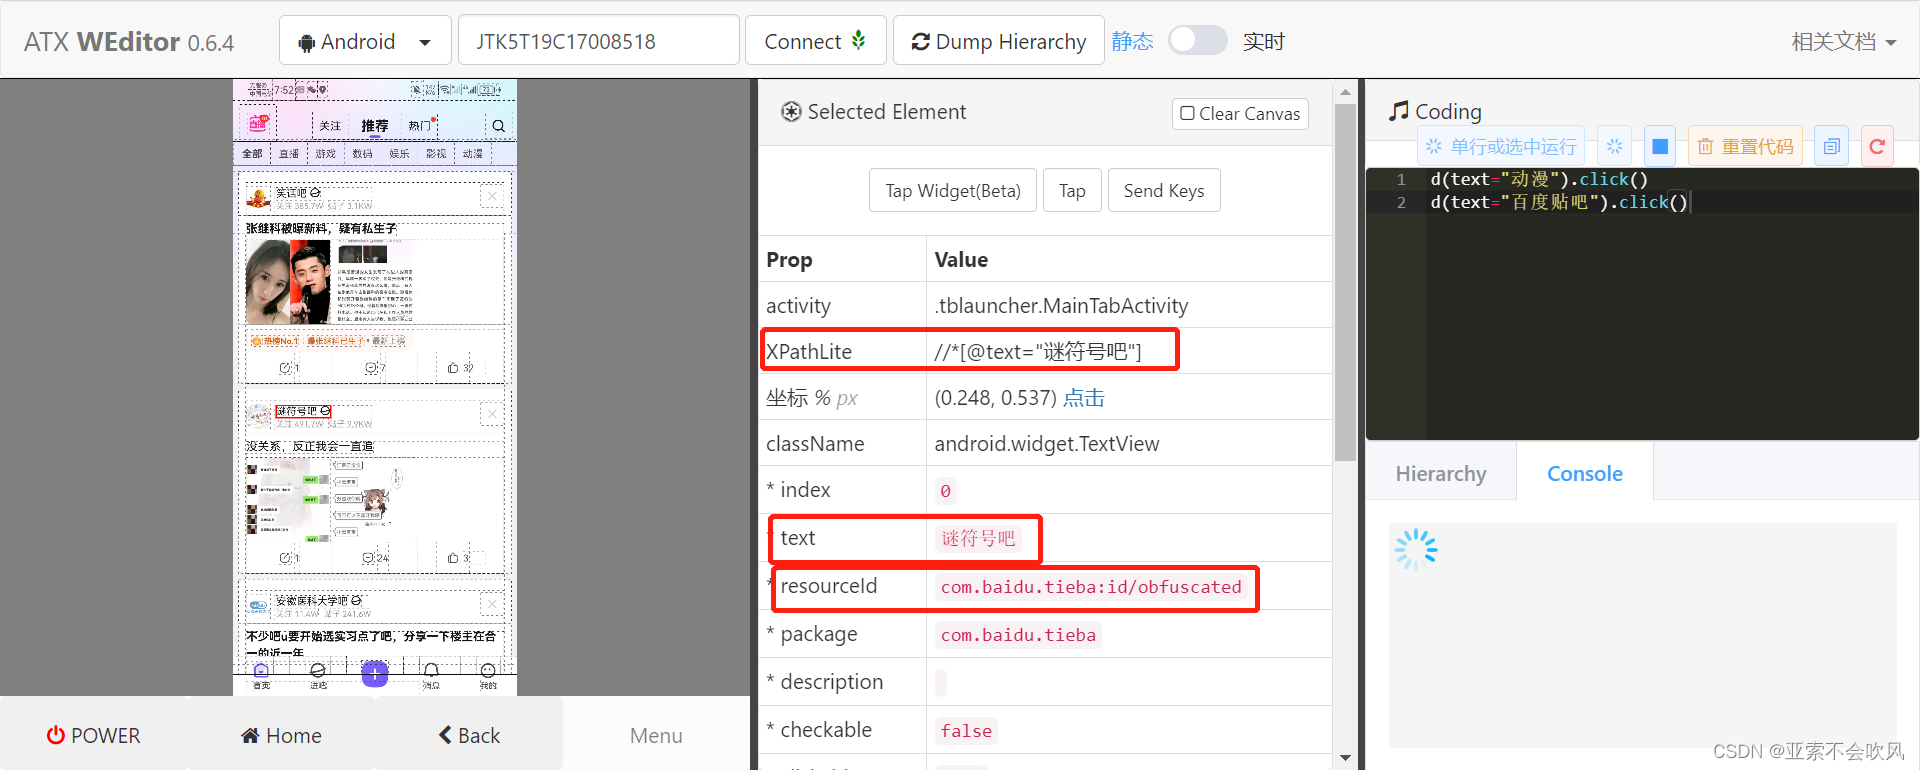Click the properties scrollbar up arrow
This screenshot has width=1920, height=770.
tap(1345, 92)
